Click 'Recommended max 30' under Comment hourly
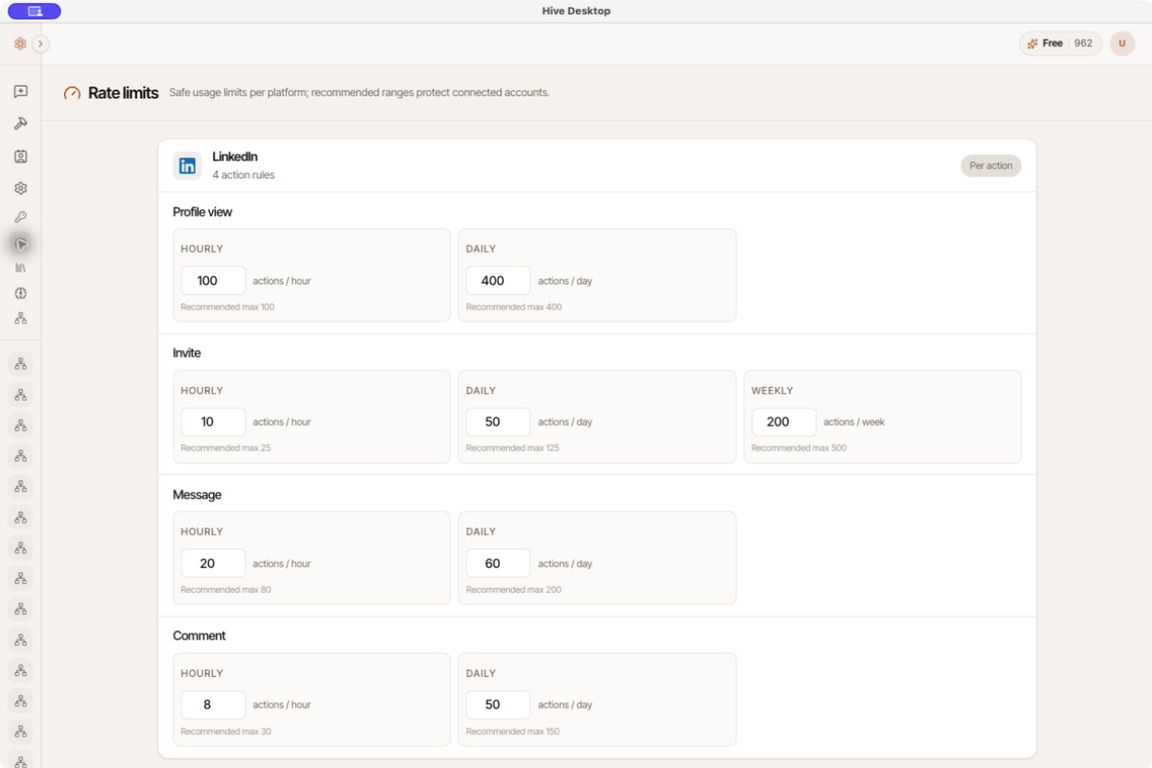The height and width of the screenshot is (768, 1152). click(x=226, y=731)
